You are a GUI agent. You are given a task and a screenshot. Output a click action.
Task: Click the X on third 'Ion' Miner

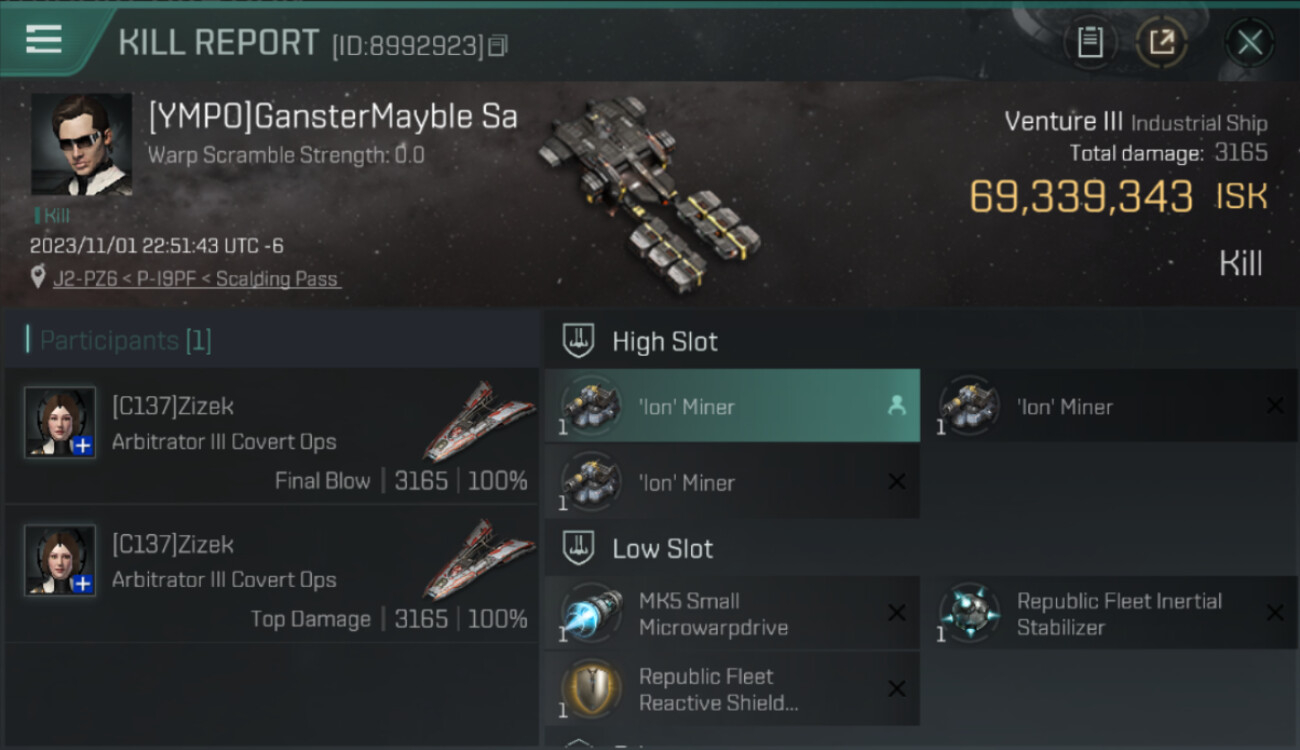(897, 482)
